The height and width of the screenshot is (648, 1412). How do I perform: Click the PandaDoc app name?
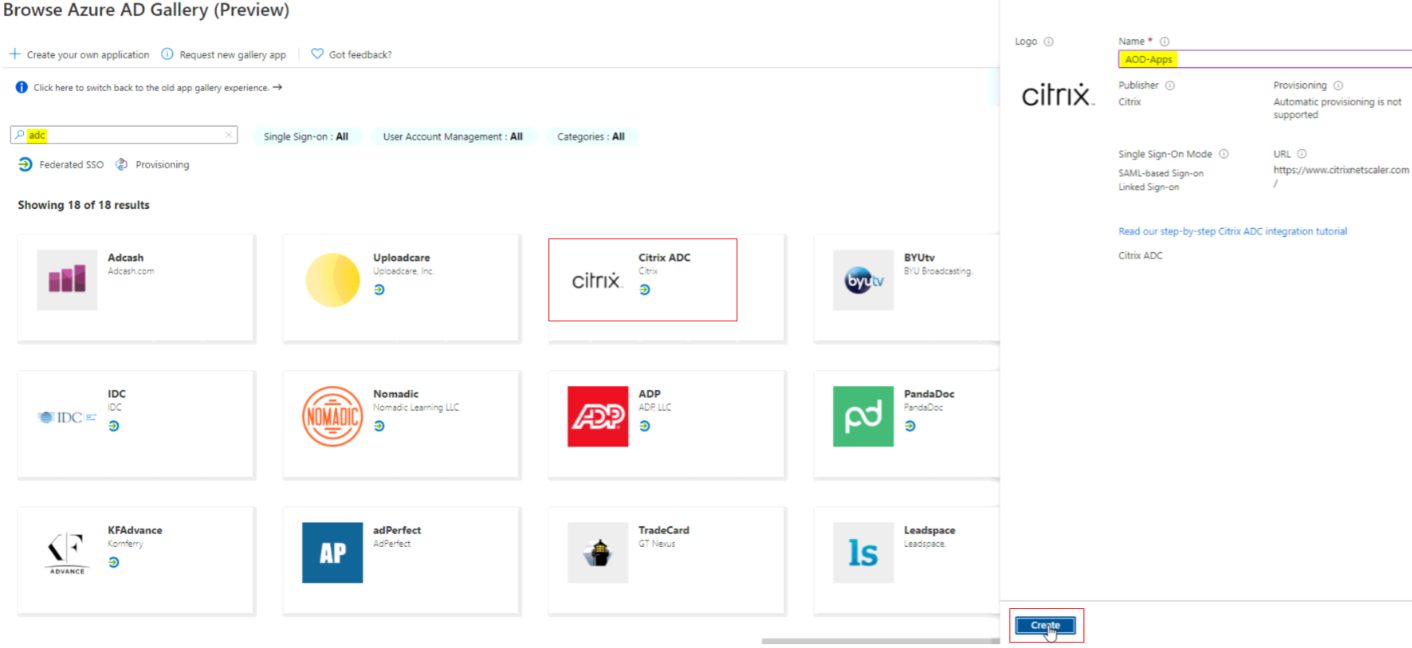point(929,394)
